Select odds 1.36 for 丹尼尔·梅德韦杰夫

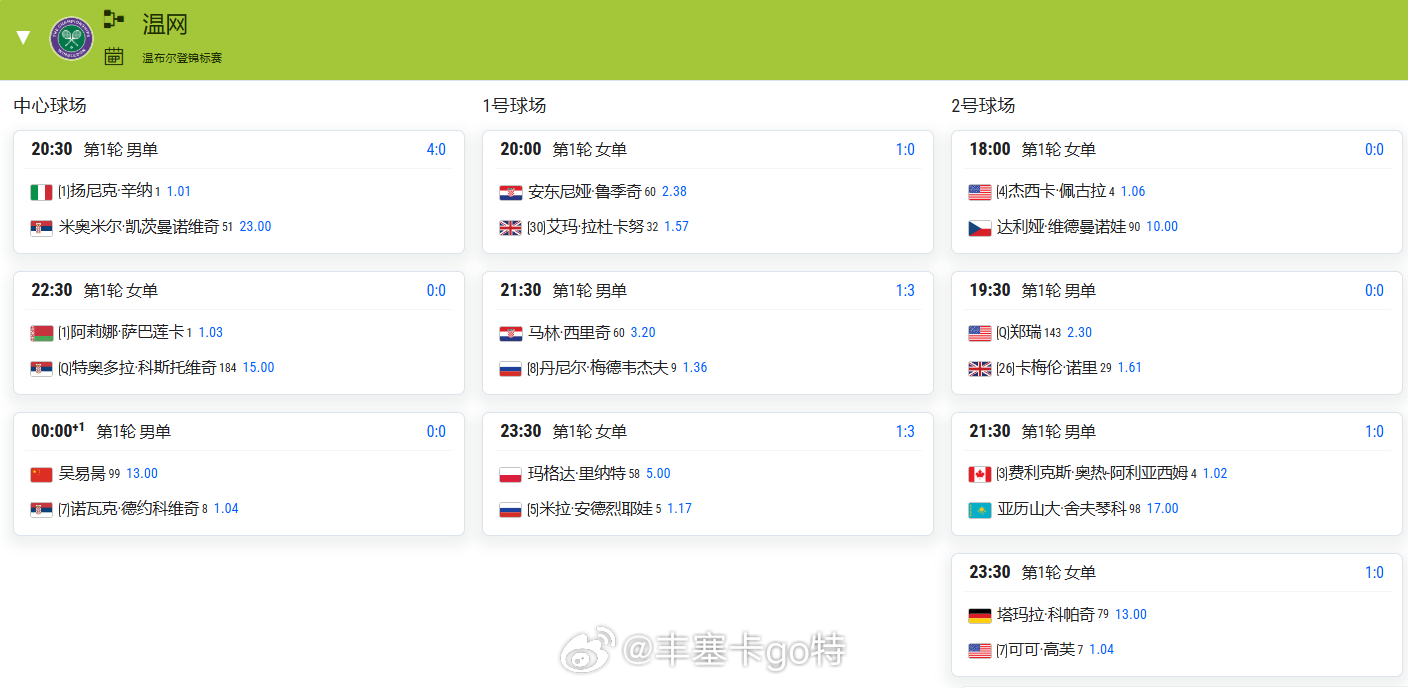tap(696, 367)
